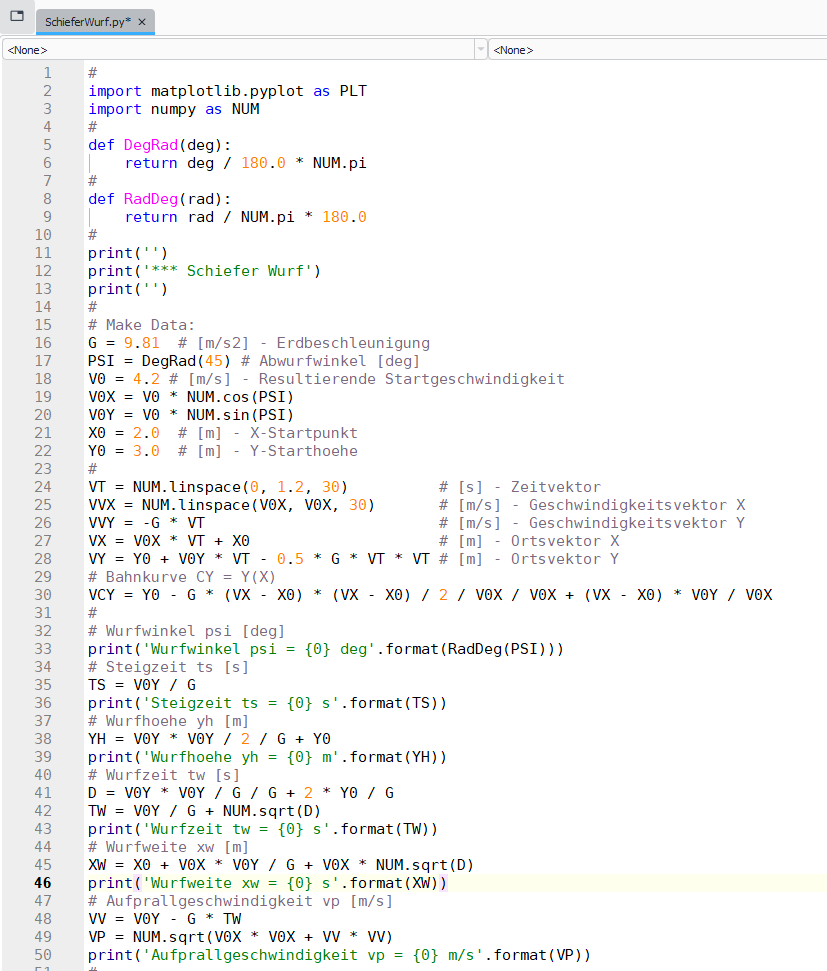Viewport: 827px width, 971px height.
Task: Click 'VP = NUM.sqrt(V0X * V0X' line
Action: click(240, 936)
